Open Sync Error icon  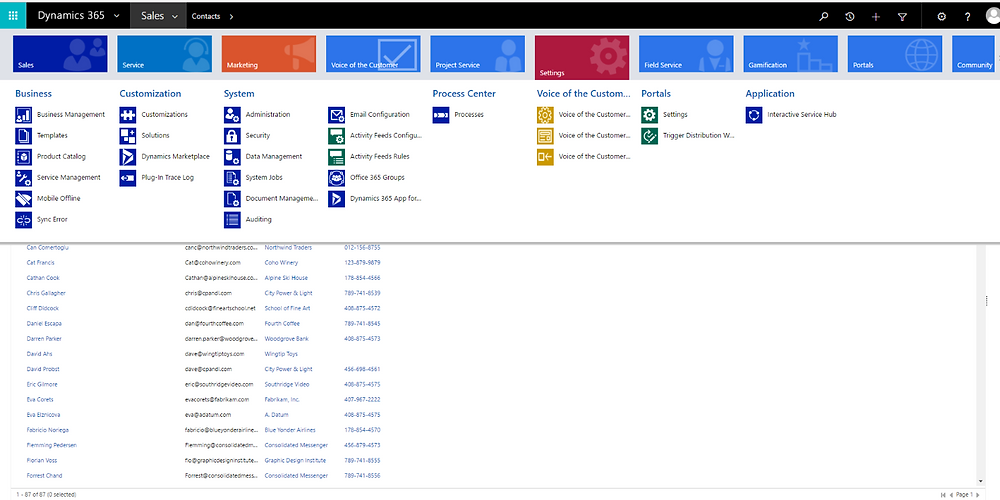(x=24, y=220)
